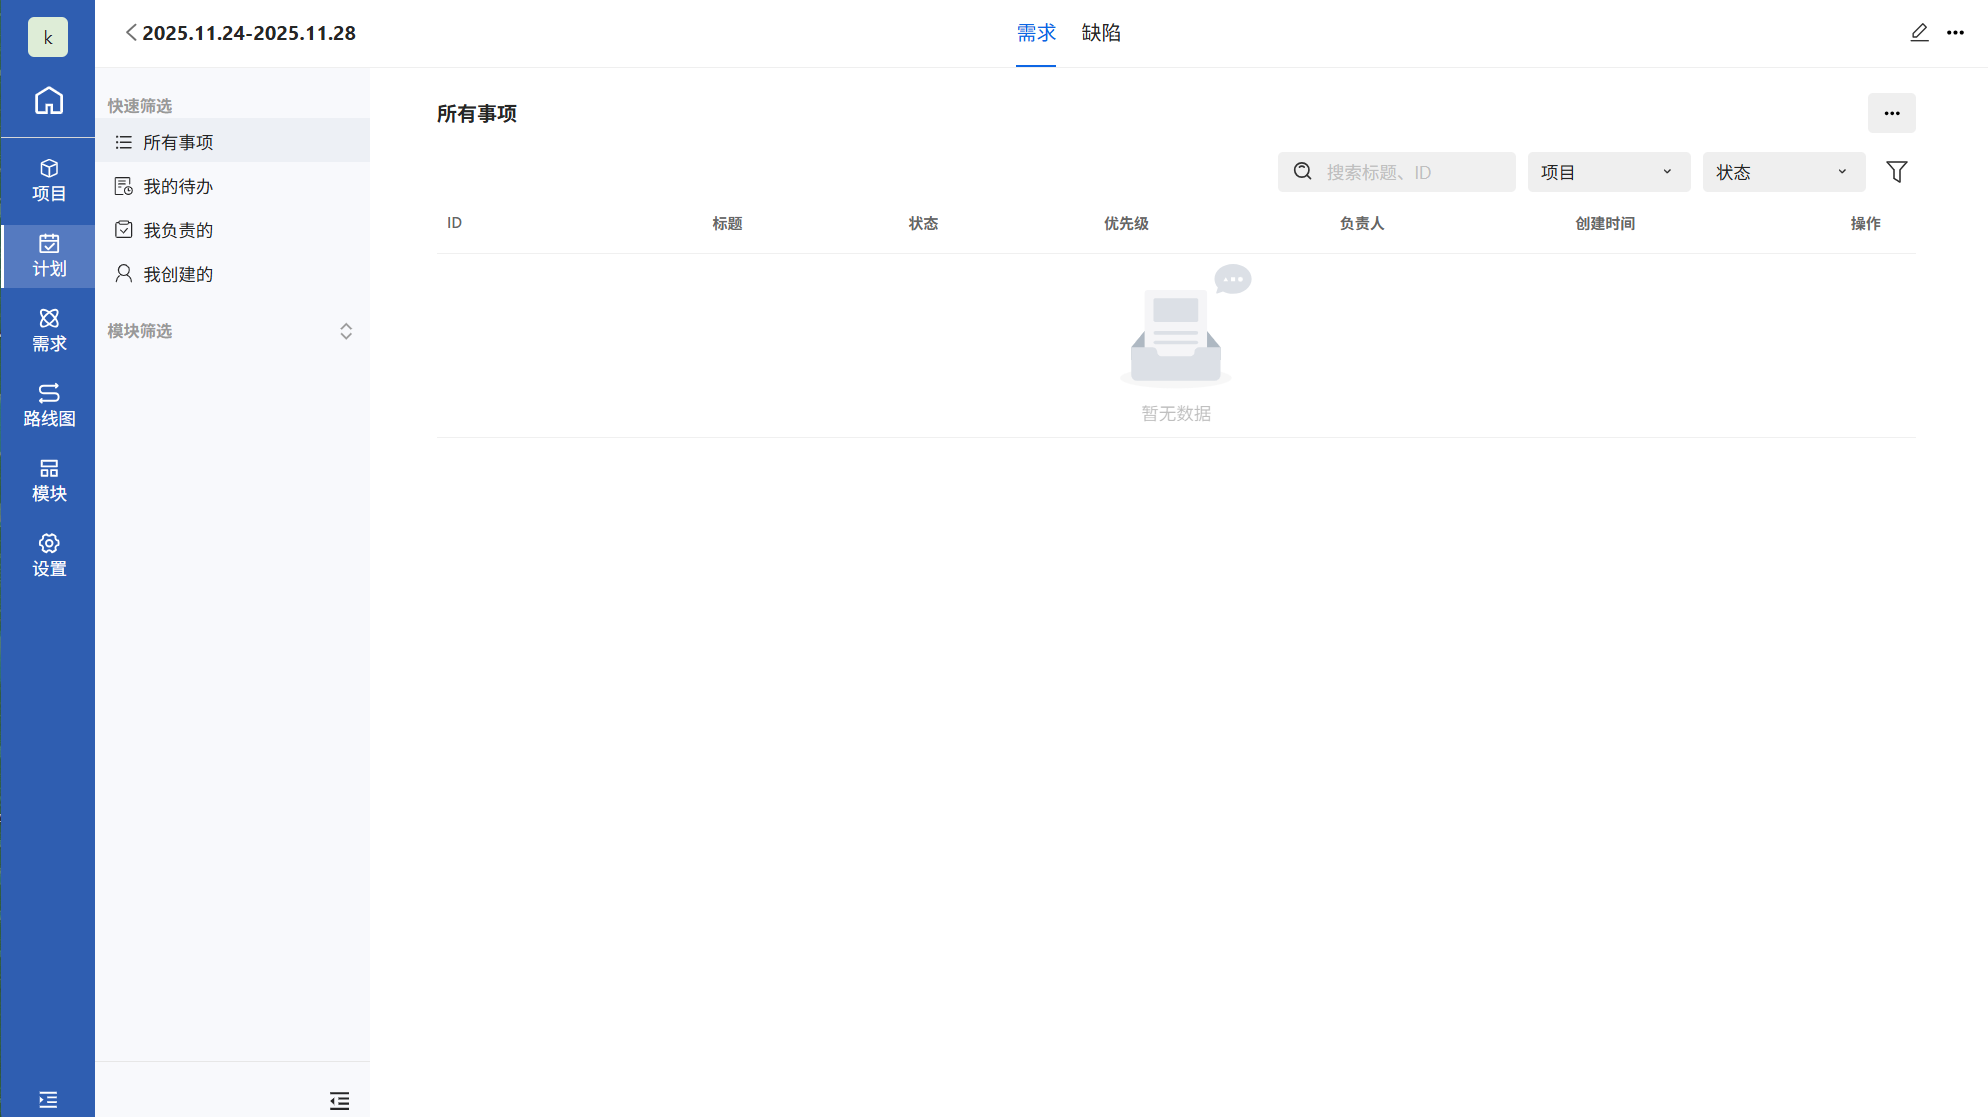The width and height of the screenshot is (1988, 1117).
Task: Expand the main navigation sidebar at bottom
Action: pyautogui.click(x=48, y=1100)
